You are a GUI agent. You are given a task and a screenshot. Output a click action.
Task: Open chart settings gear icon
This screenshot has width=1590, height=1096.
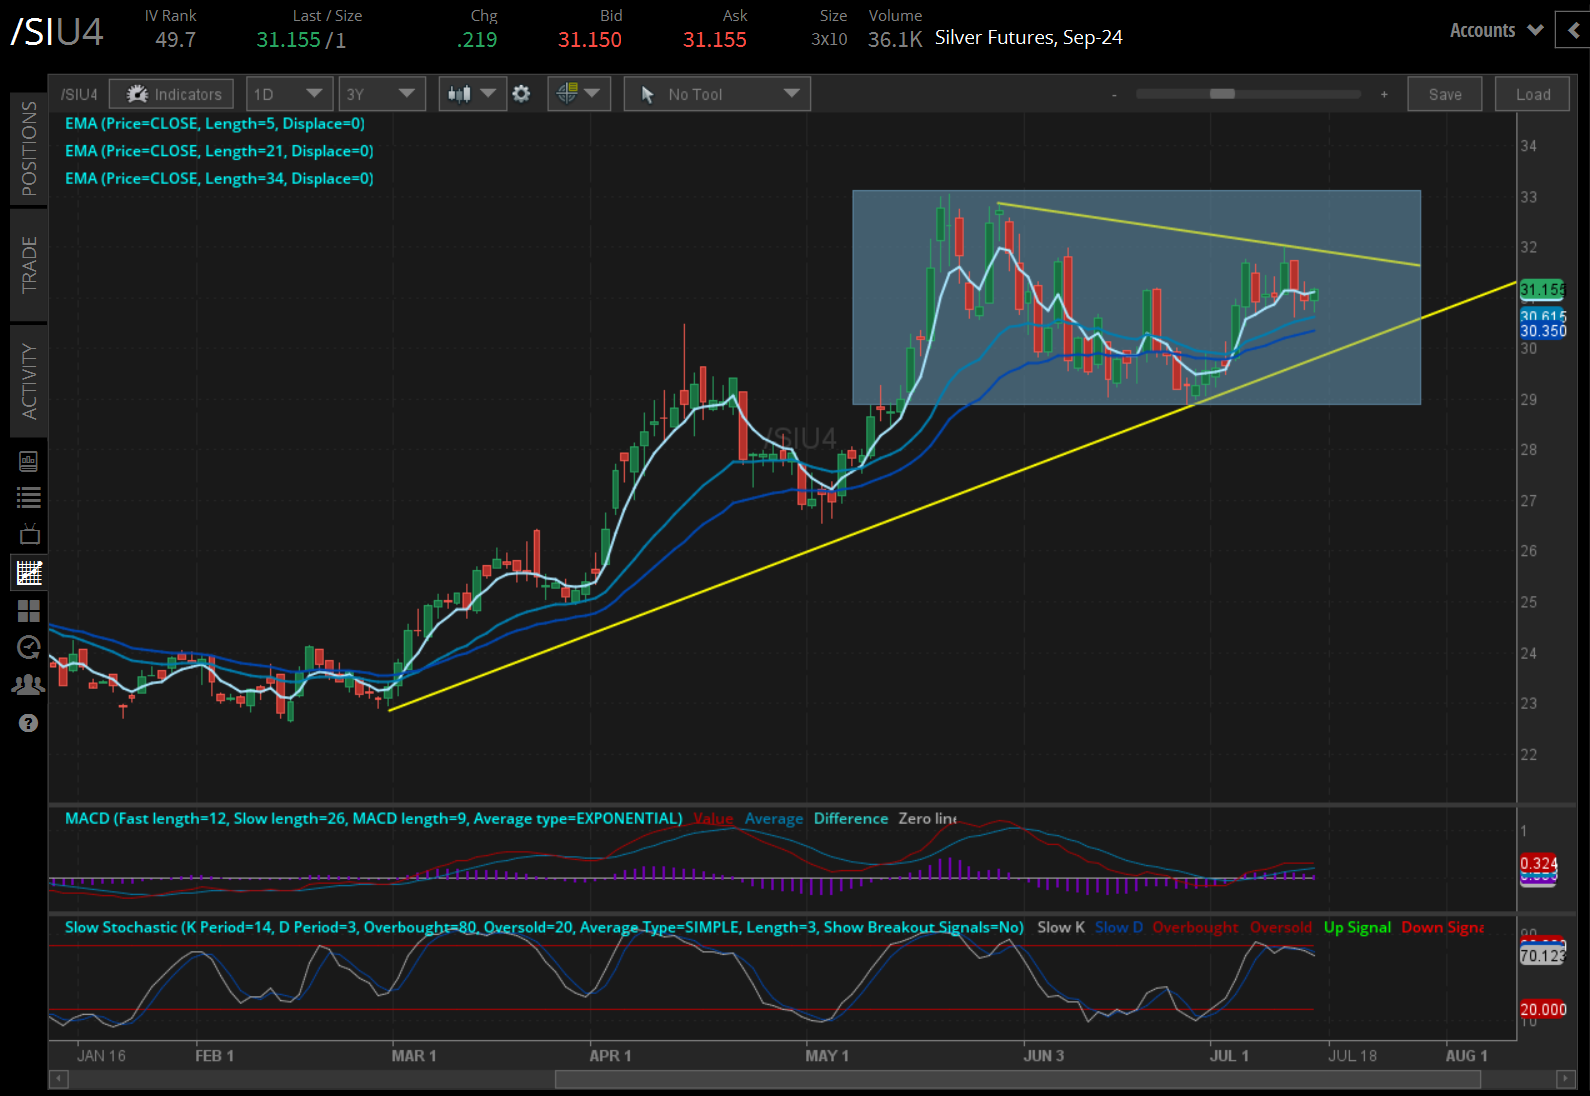[x=521, y=93]
